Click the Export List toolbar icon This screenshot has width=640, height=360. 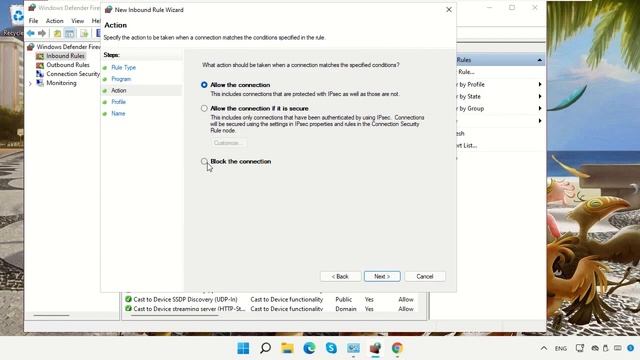click(x=84, y=33)
